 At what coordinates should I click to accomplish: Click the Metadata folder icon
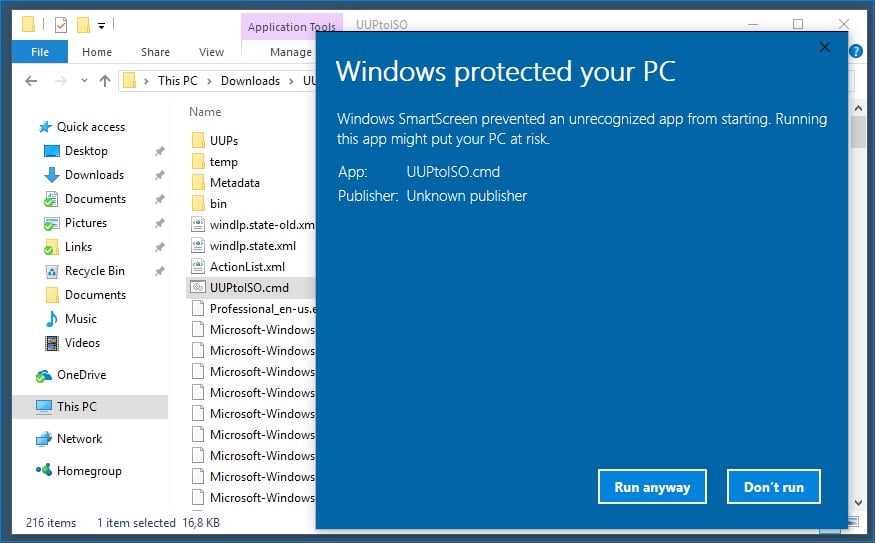coord(198,182)
